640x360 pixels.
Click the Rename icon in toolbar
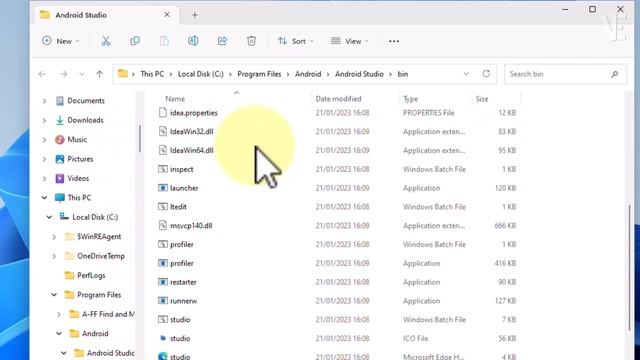click(193, 41)
